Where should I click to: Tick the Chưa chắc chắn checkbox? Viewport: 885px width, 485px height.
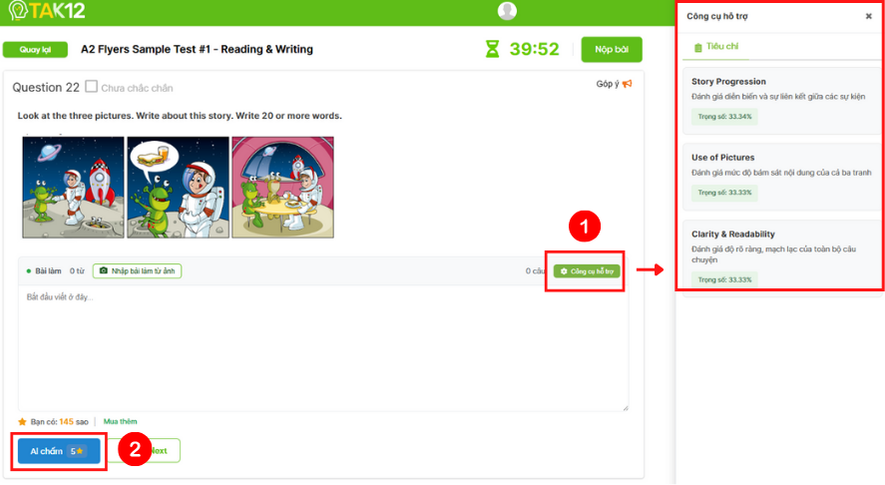[91, 86]
